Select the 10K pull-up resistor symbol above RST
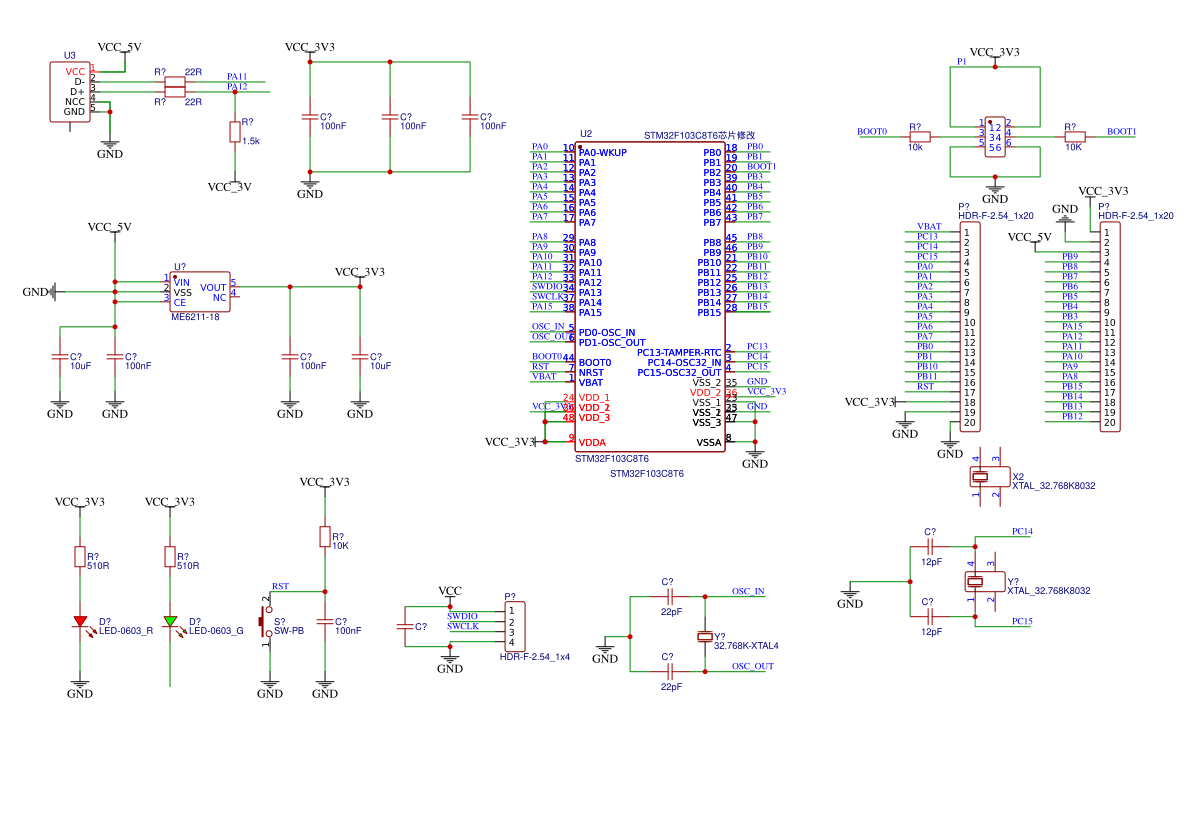 point(325,537)
